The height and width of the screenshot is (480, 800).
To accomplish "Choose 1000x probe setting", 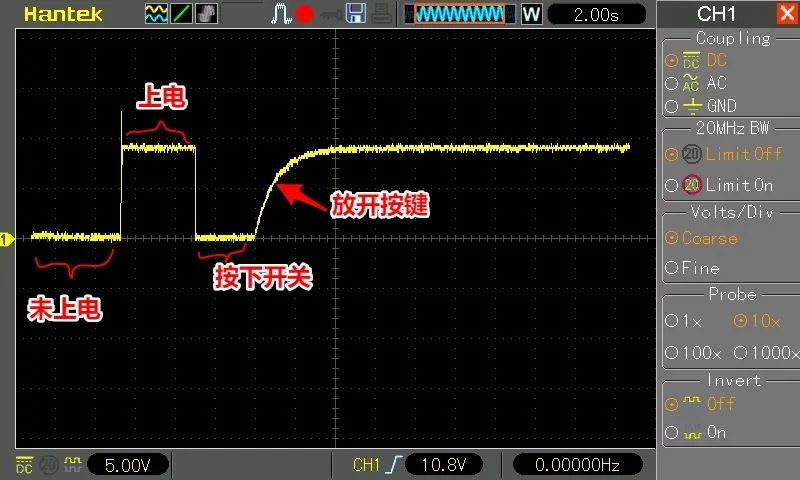I will 741,353.
